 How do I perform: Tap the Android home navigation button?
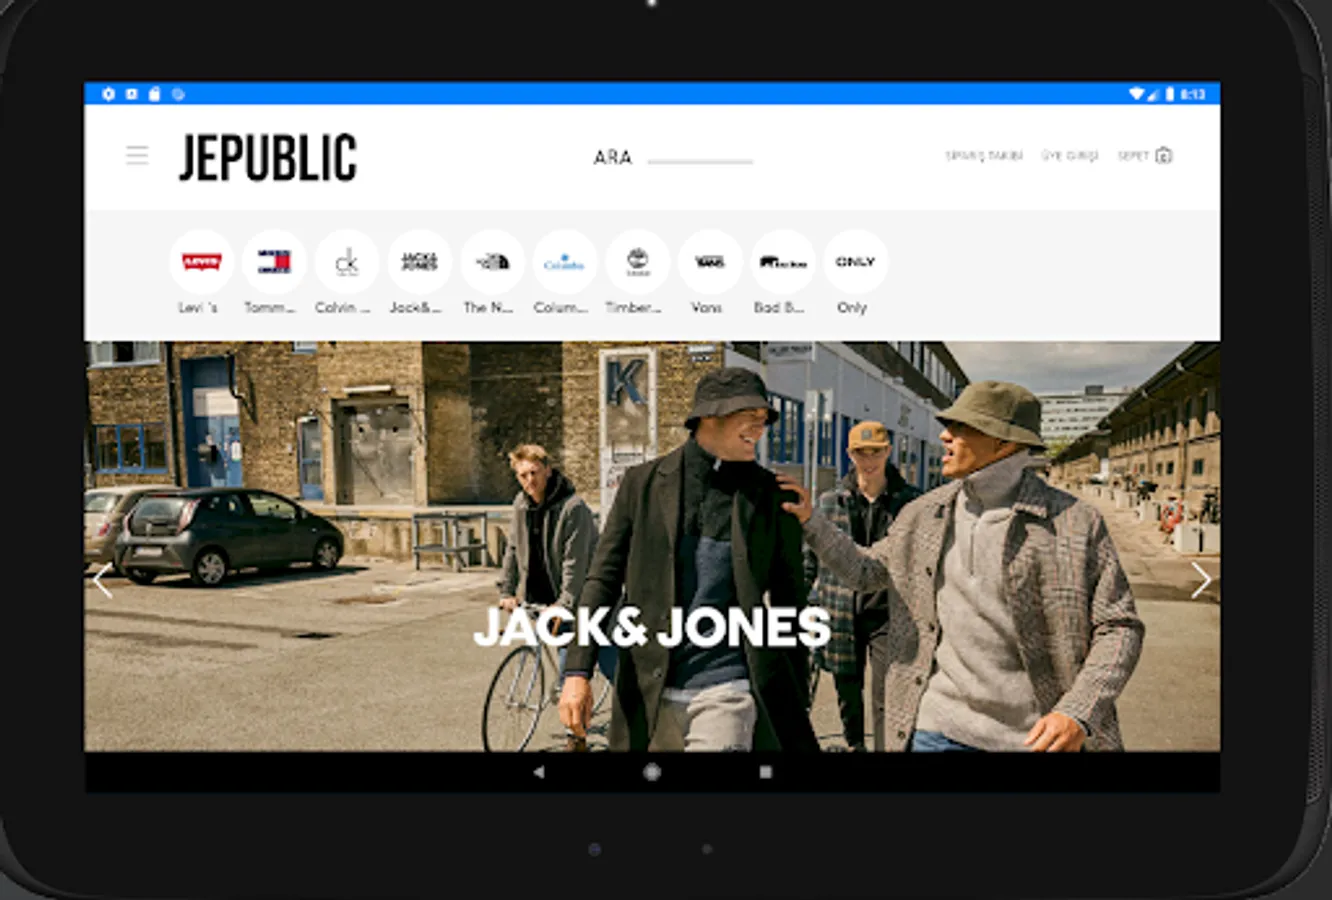click(x=652, y=772)
